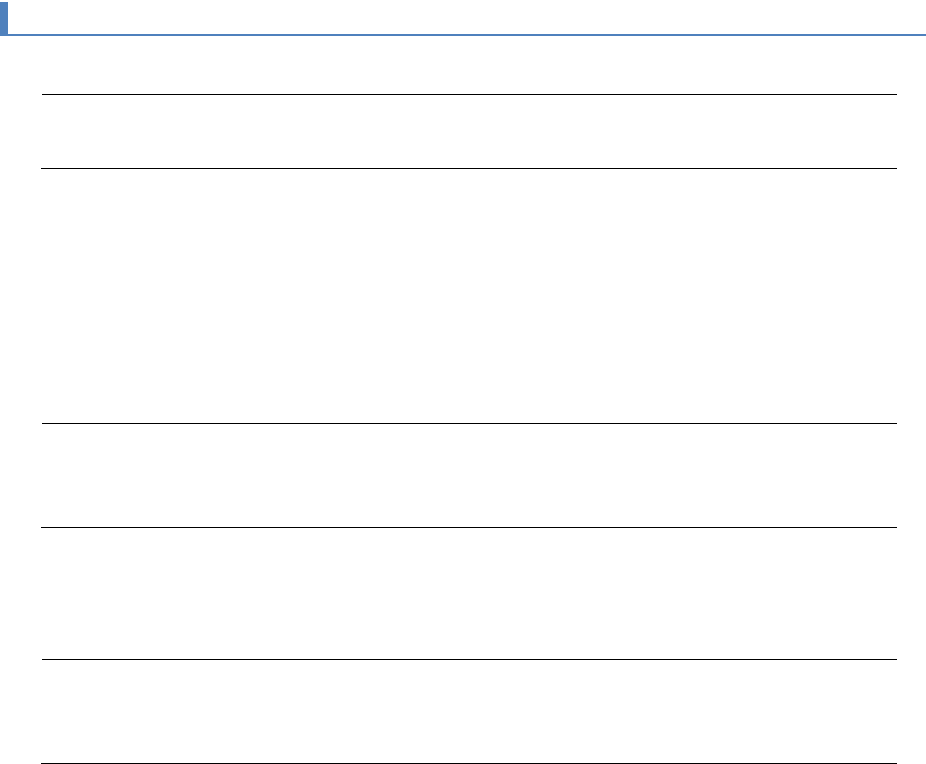Click the white margin left of the table
Image resolution: width=926 pixels, height=764 pixels.
20,400
